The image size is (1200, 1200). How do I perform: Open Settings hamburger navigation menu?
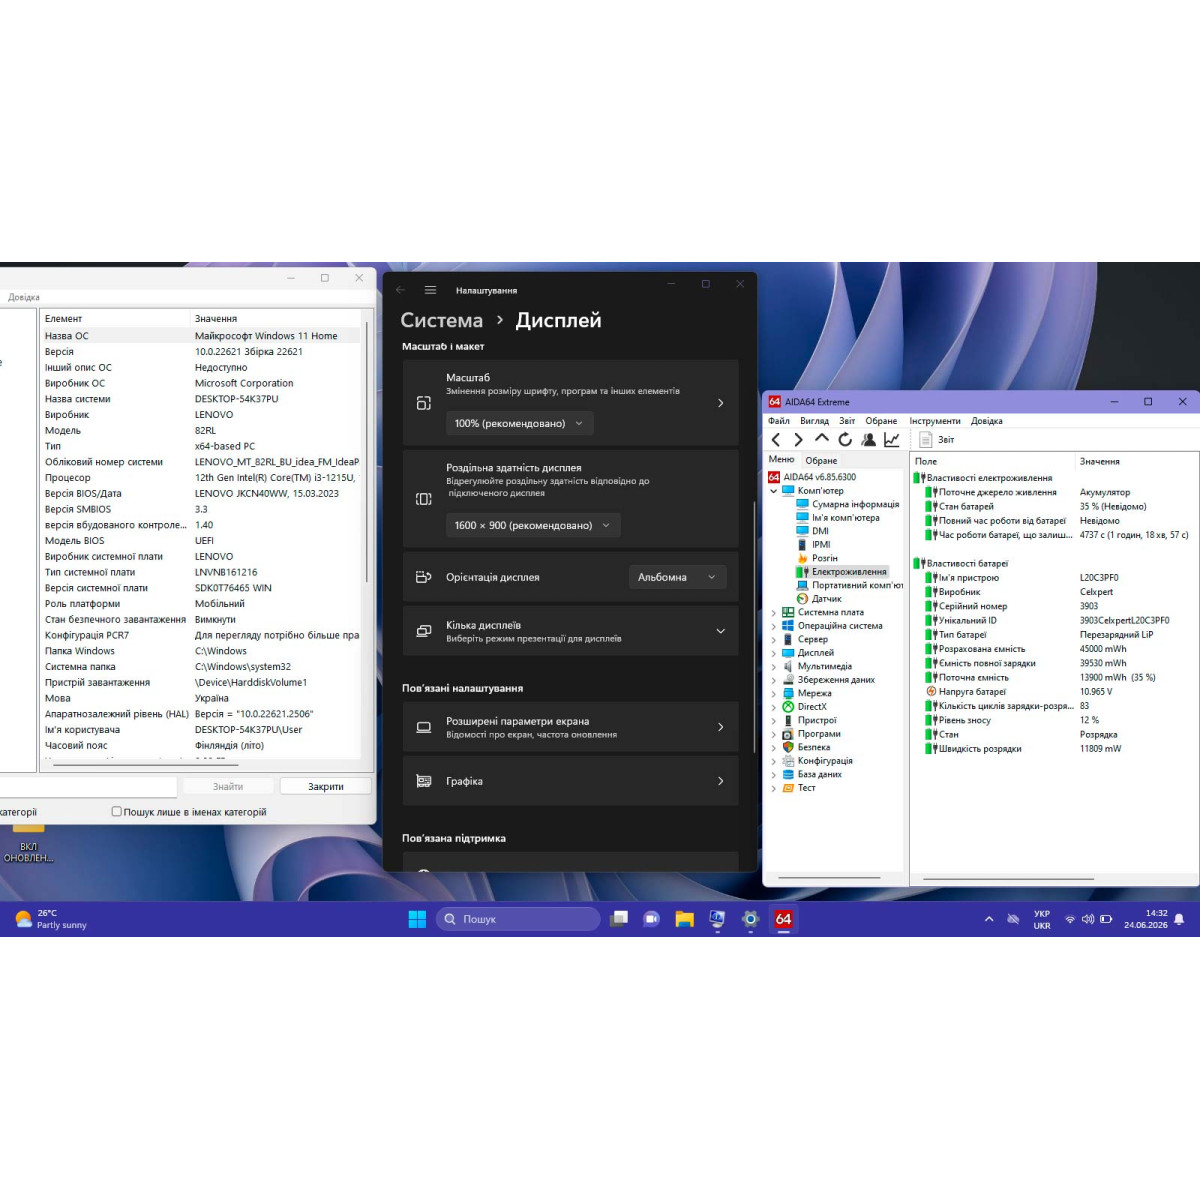pos(430,290)
